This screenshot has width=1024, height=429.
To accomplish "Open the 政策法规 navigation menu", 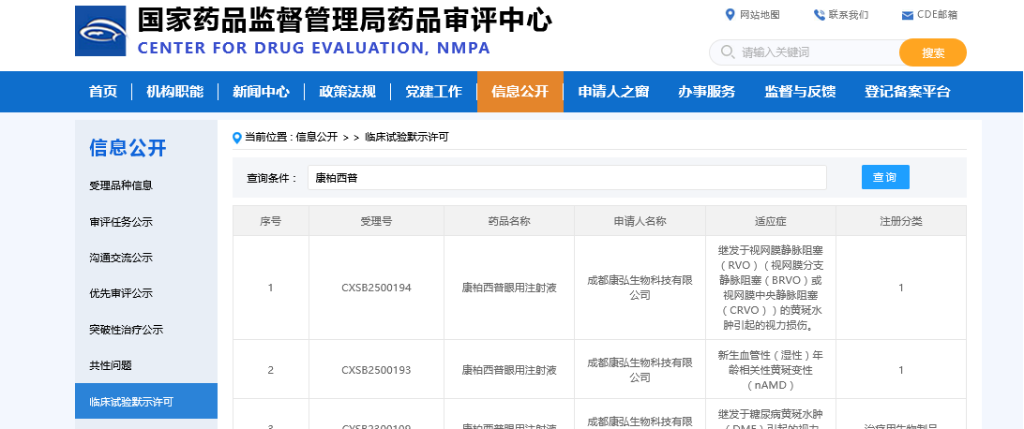I will coord(347,92).
